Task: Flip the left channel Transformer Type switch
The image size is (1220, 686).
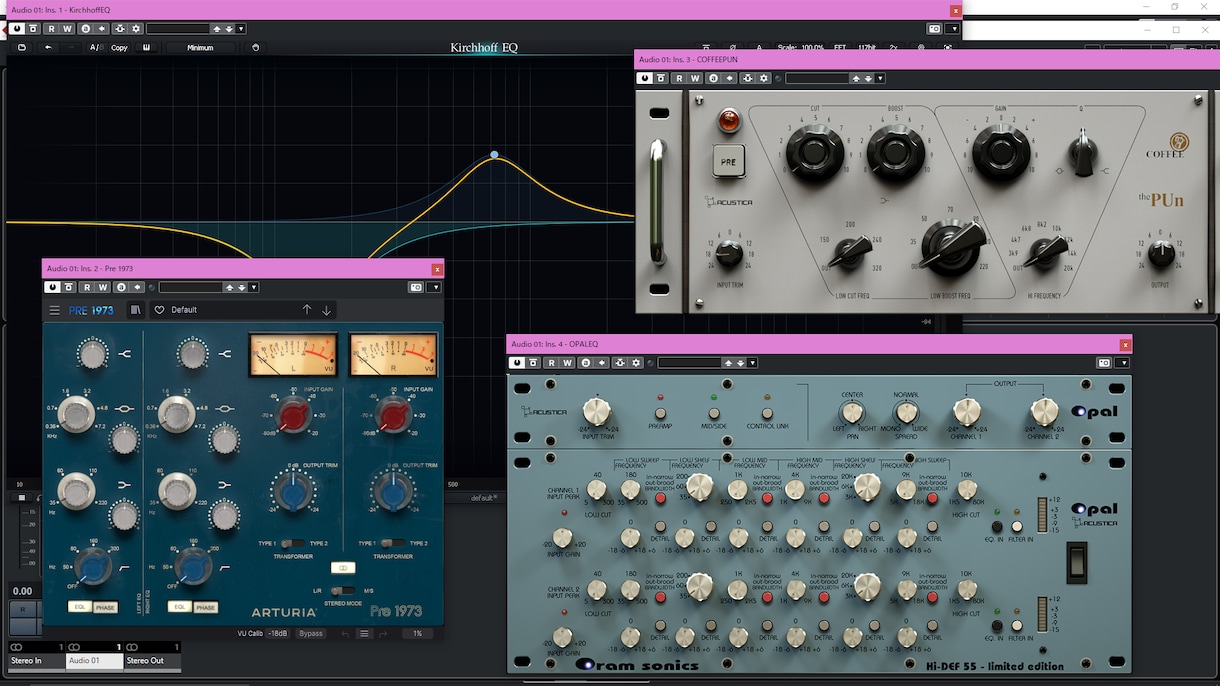Action: (293, 543)
